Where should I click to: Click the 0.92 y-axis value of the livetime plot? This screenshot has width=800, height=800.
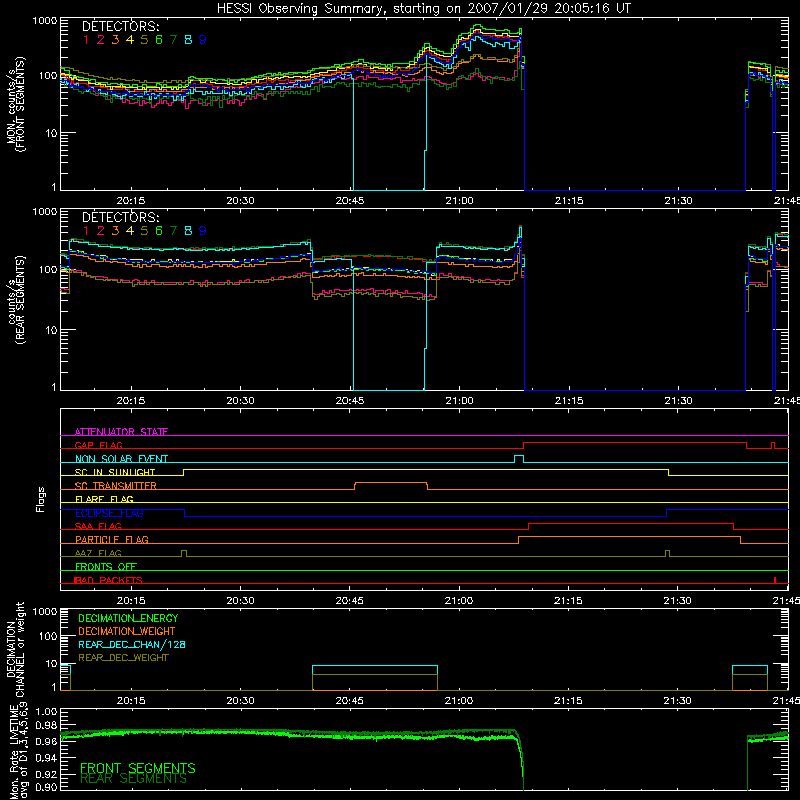(x=46, y=773)
